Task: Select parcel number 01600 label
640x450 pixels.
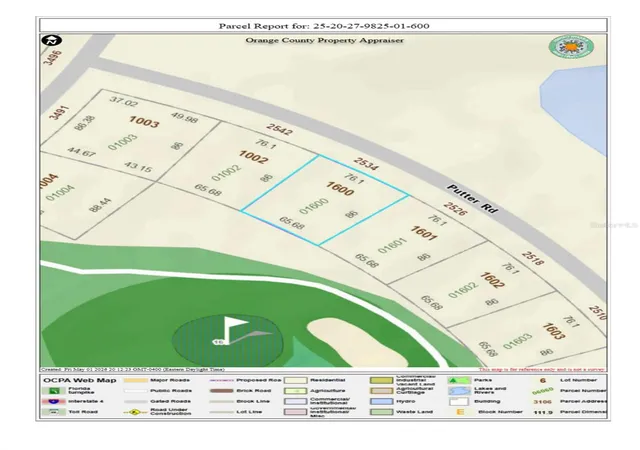Action: coord(313,206)
